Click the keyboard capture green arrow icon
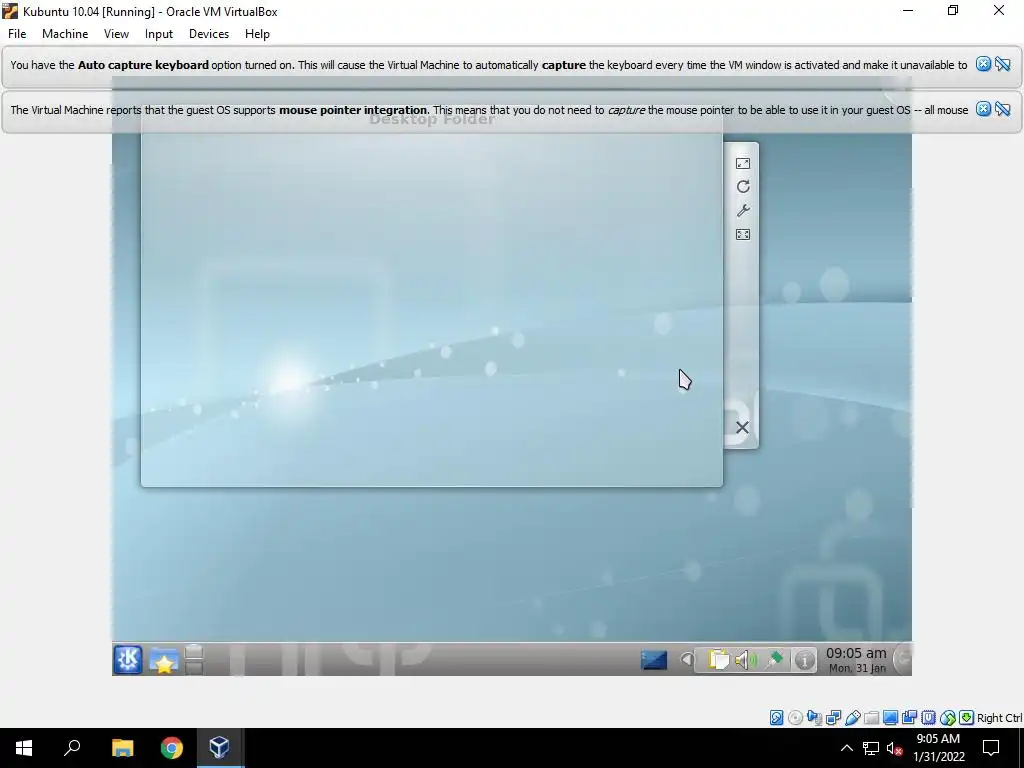1024x768 pixels. coord(967,718)
